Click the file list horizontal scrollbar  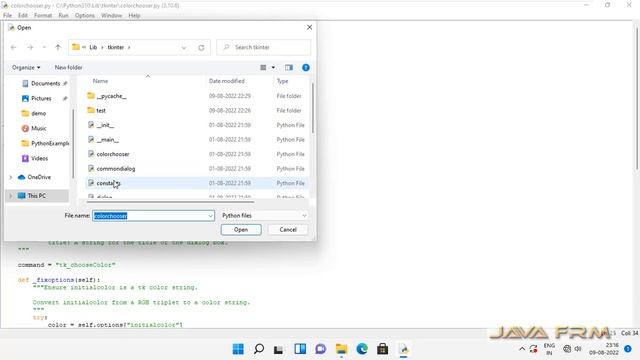tap(170, 202)
